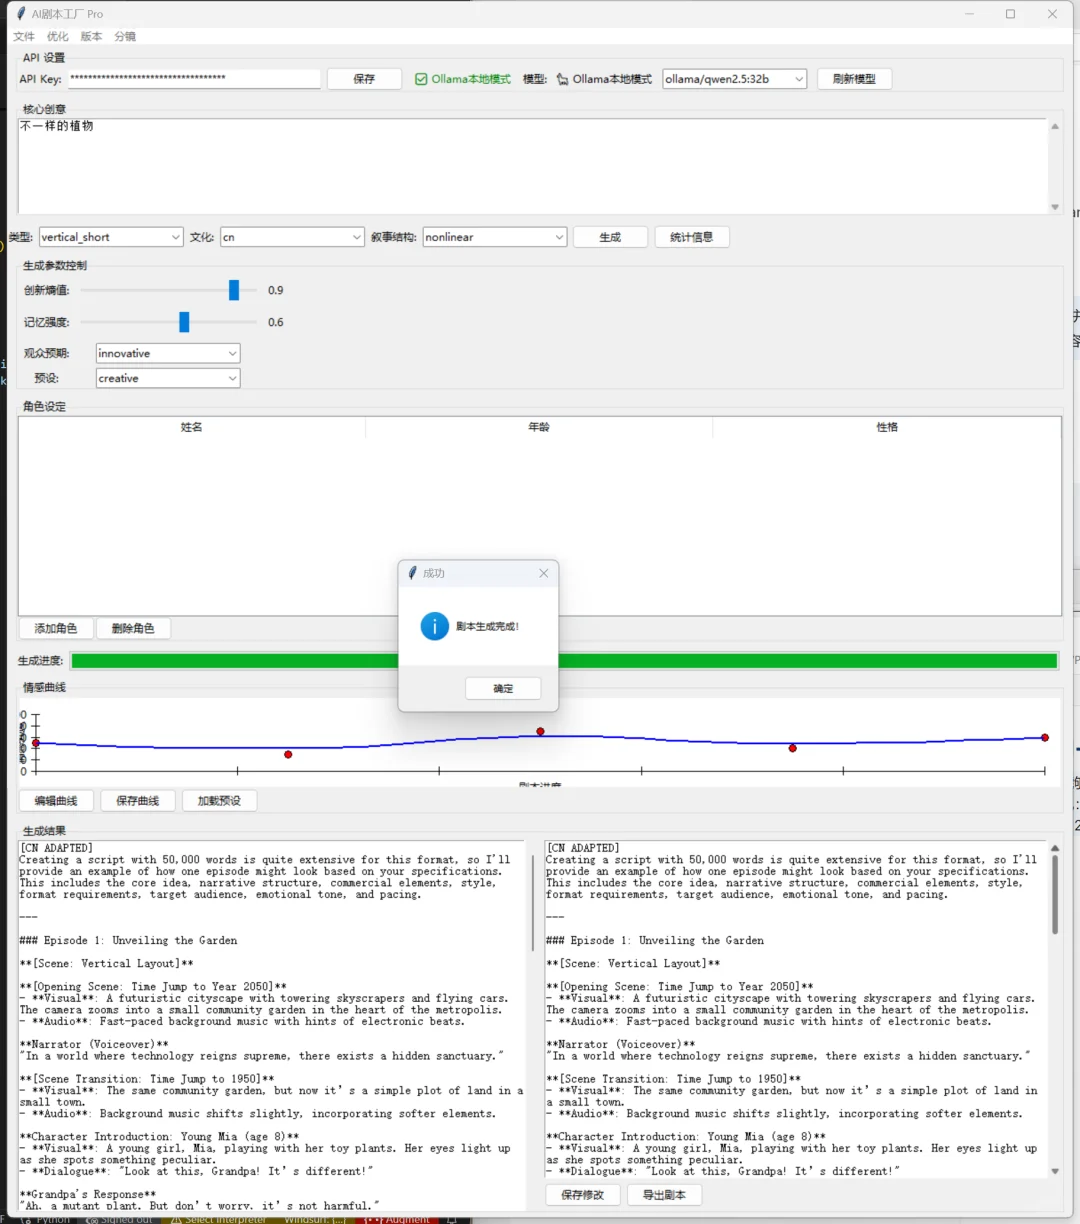The image size is (1080, 1224).
Task: Maximize the AI剧本工厂 Pro window
Action: (1010, 14)
